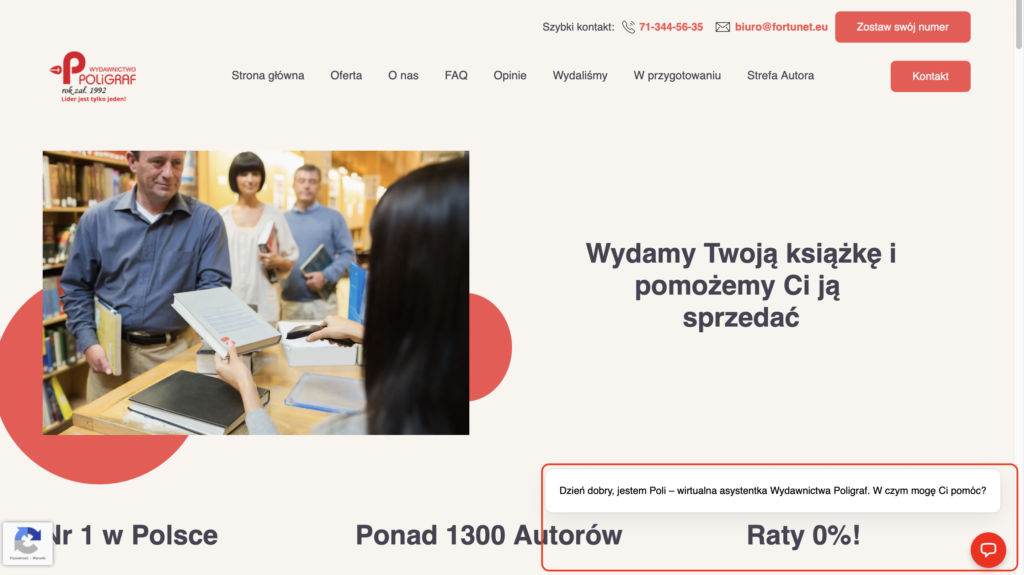The height and width of the screenshot is (575, 1024).
Task: Click the envelope email icon
Action: tap(722, 27)
